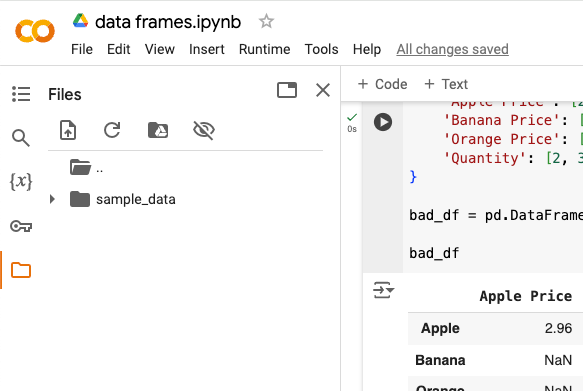The height and width of the screenshot is (391, 583).
Task: Run the code cell
Action: 383,122
